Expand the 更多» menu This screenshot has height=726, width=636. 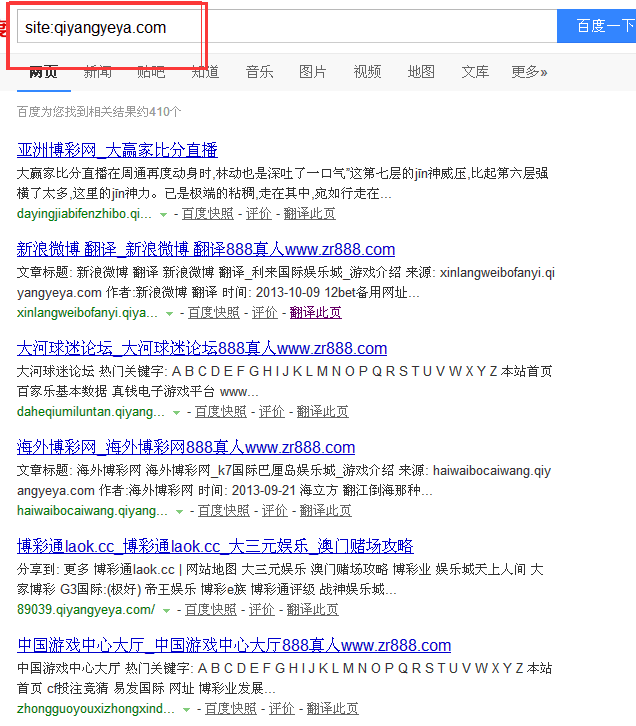pyautogui.click(x=529, y=72)
